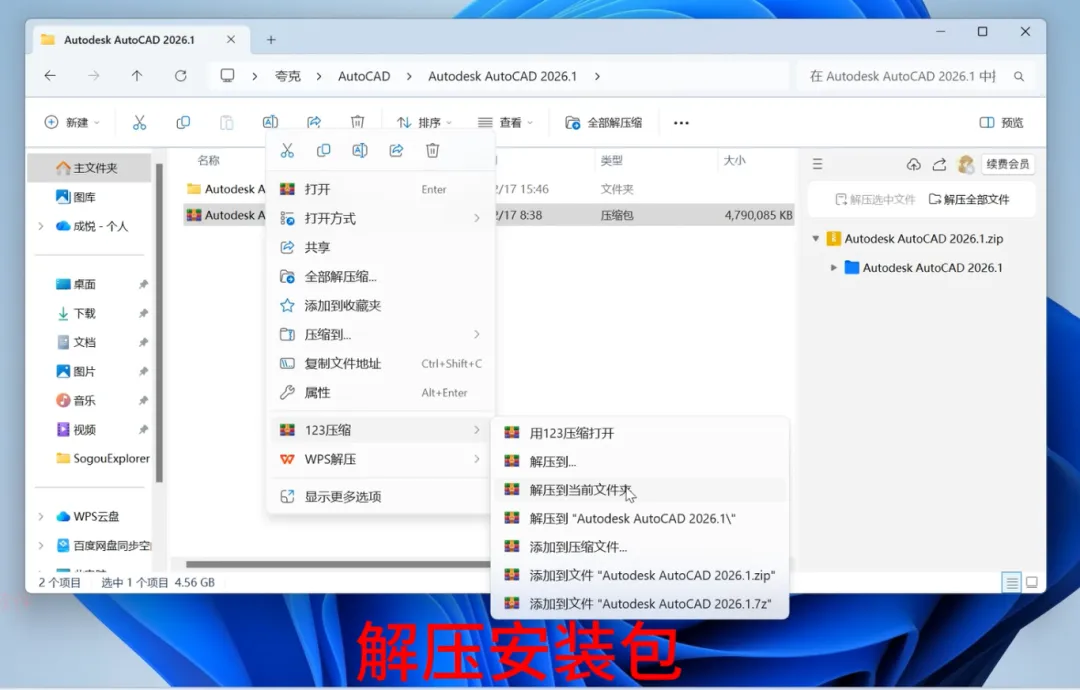Viewport: 1080px width, 690px height.
Task: Select 显示更多选项
Action: tap(380, 496)
